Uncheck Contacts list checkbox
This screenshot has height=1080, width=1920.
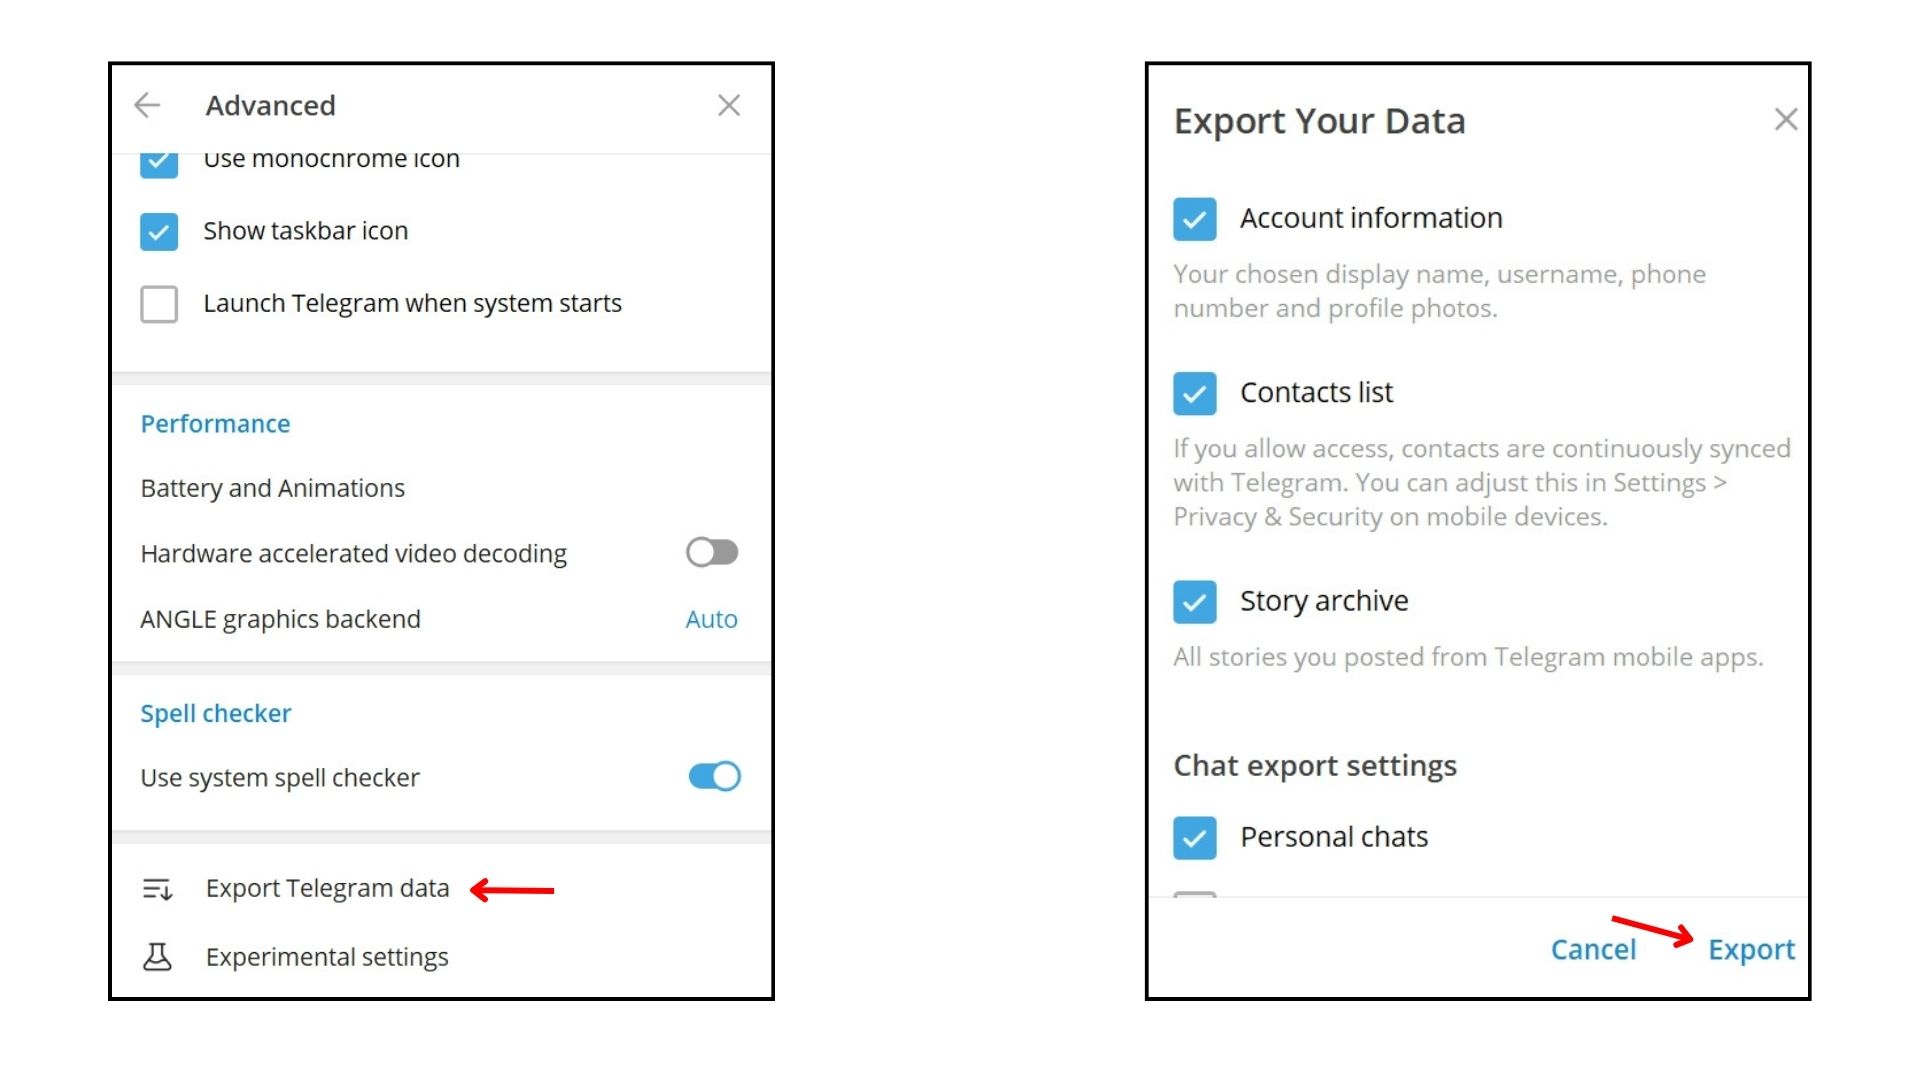pos(1195,394)
